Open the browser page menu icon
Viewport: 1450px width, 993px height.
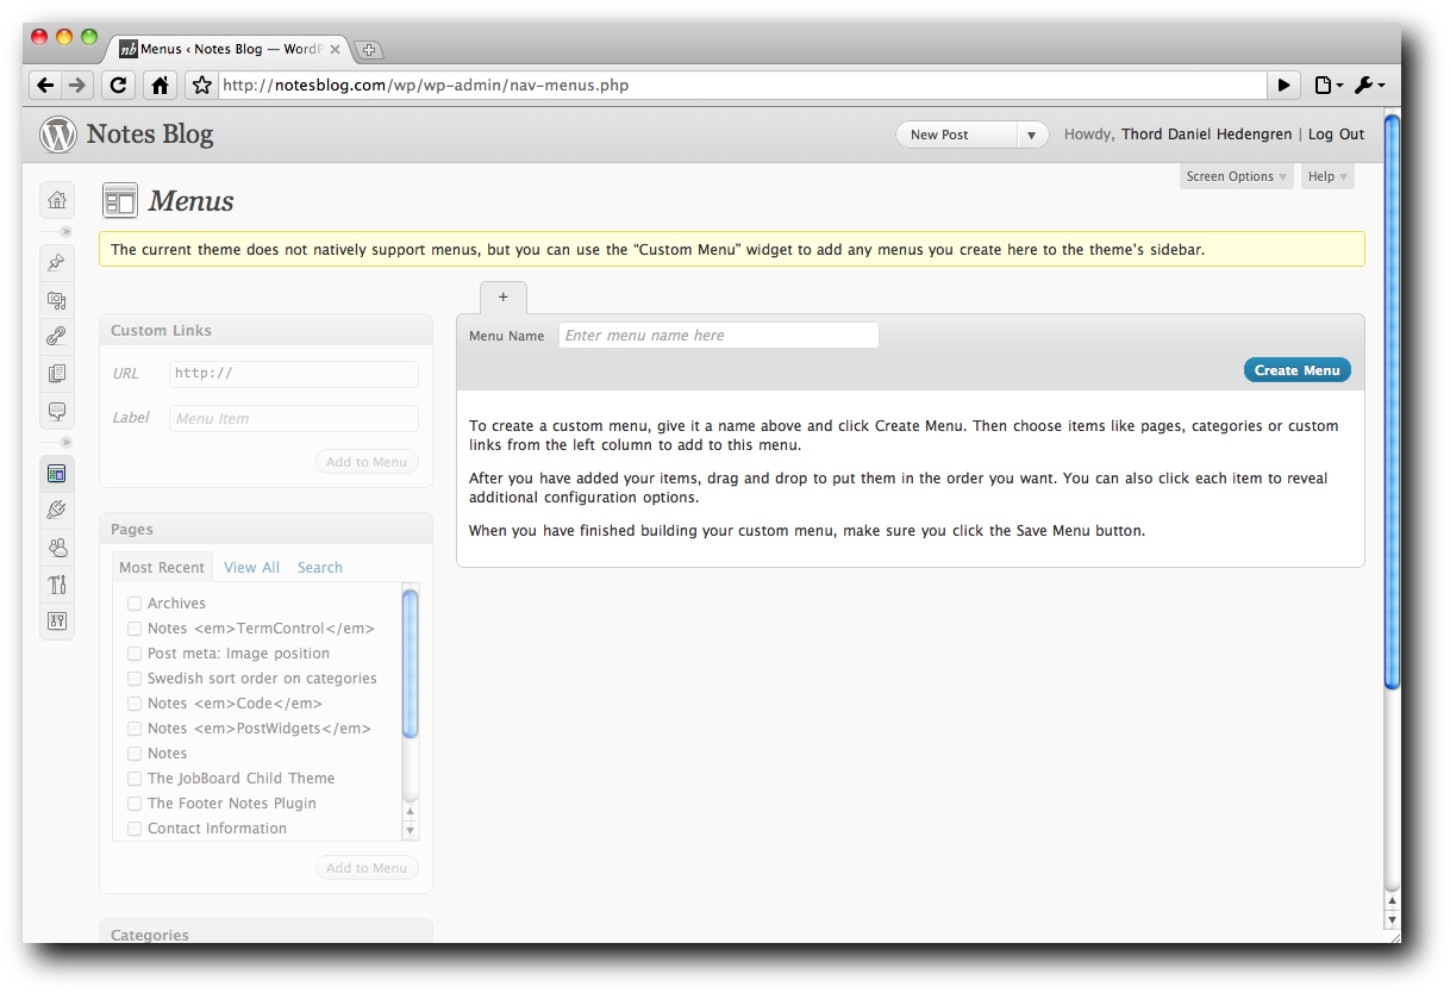(x=1329, y=85)
